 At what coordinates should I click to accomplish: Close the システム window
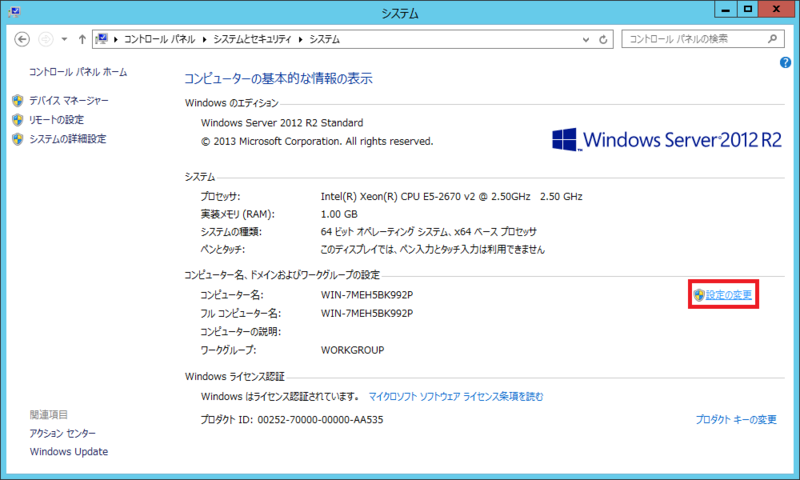[777, 9]
